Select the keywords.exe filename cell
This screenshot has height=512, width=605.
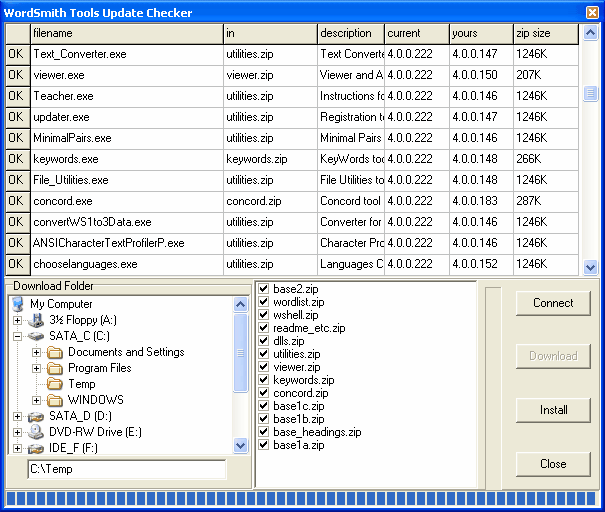coord(127,159)
